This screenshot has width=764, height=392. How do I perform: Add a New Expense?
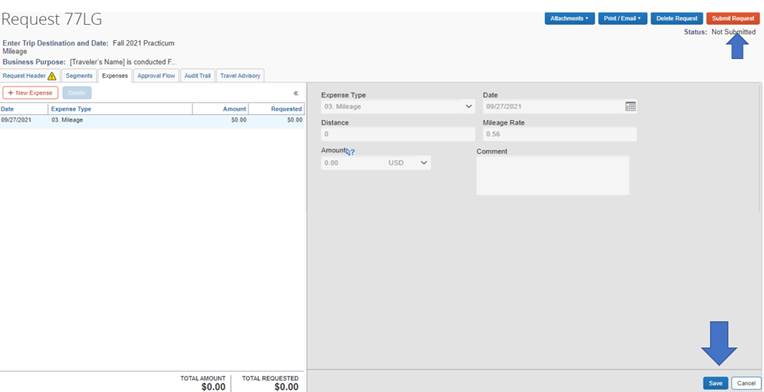click(30, 93)
